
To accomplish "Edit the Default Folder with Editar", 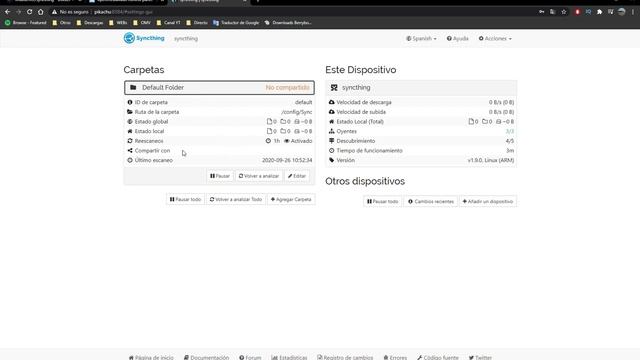I will pos(297,176).
